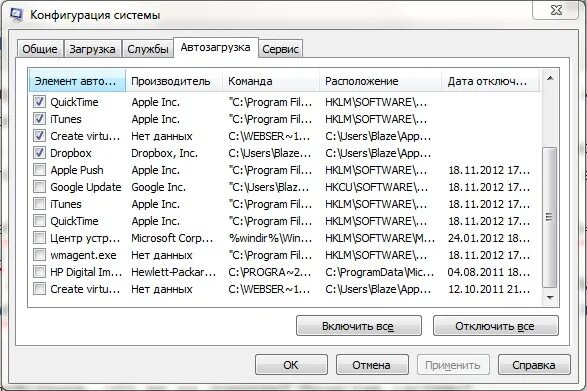
Task: Click the %windir%\Win... command cell
Action: [x=270, y=238]
